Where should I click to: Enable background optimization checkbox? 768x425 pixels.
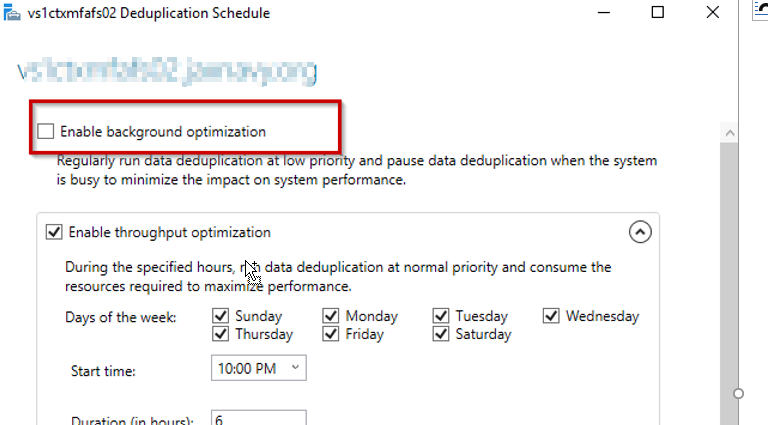coord(46,131)
